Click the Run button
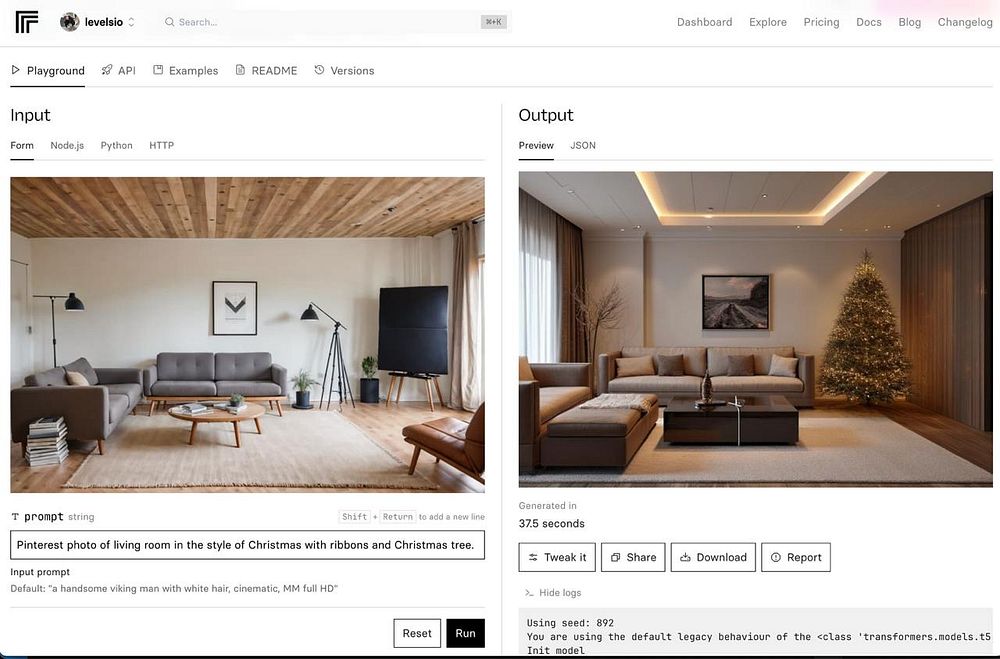This screenshot has width=1000, height=659. tap(466, 633)
